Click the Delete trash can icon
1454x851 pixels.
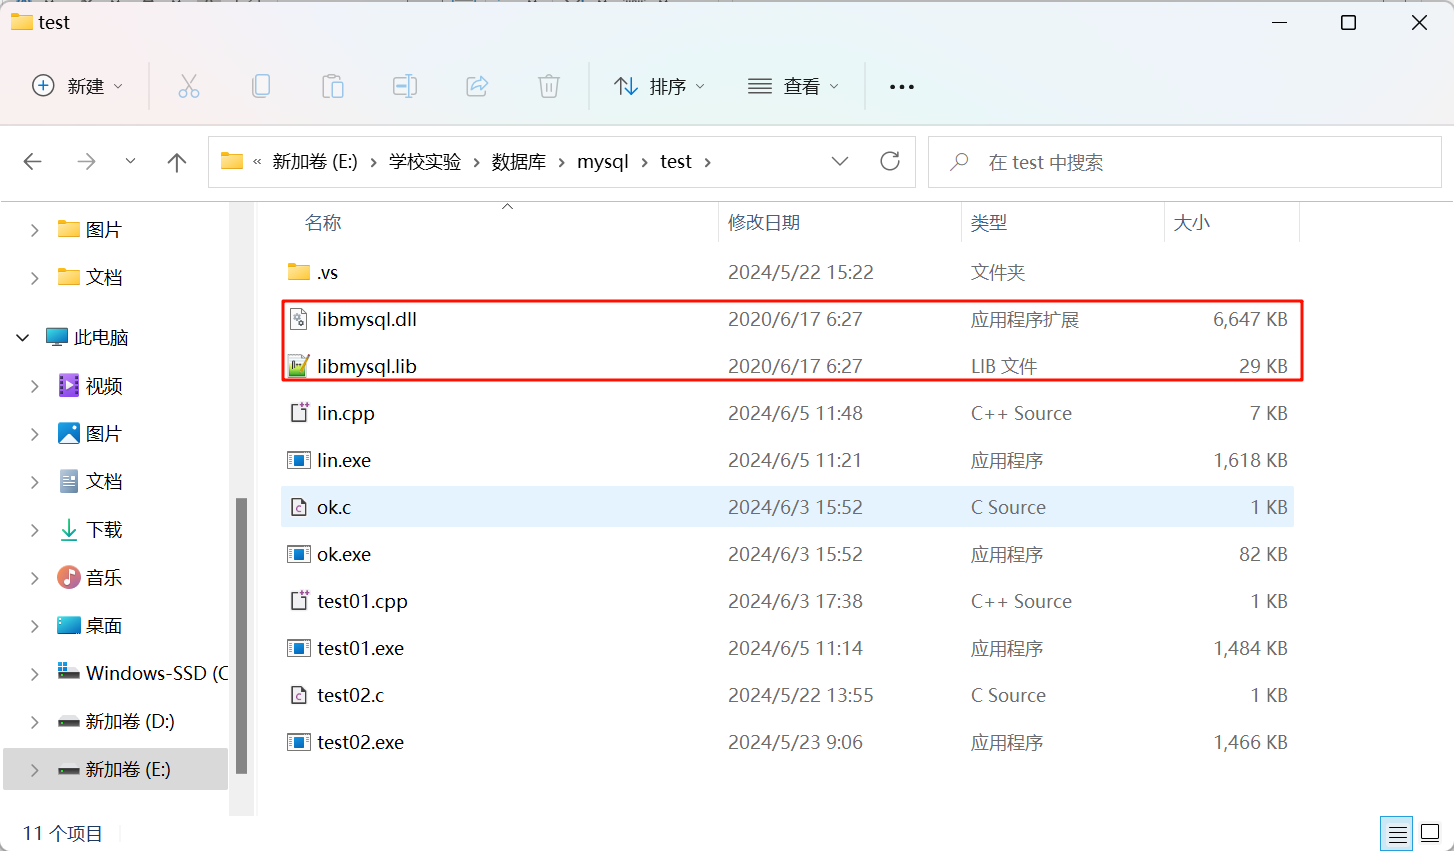[549, 86]
